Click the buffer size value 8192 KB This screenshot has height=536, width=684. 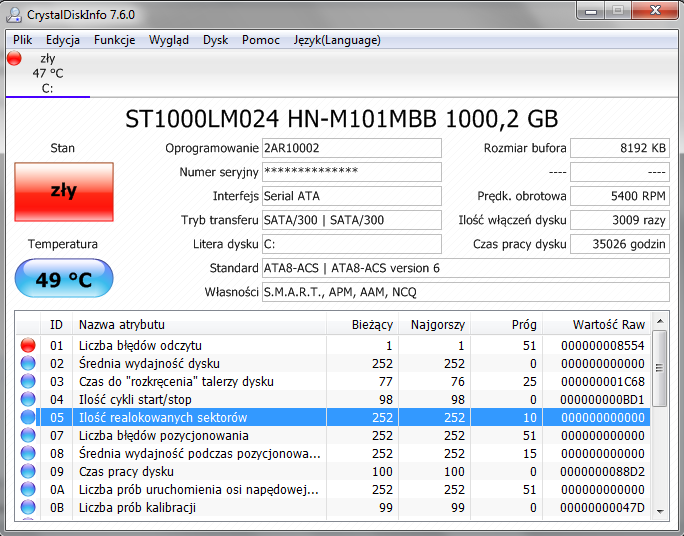click(x=620, y=148)
